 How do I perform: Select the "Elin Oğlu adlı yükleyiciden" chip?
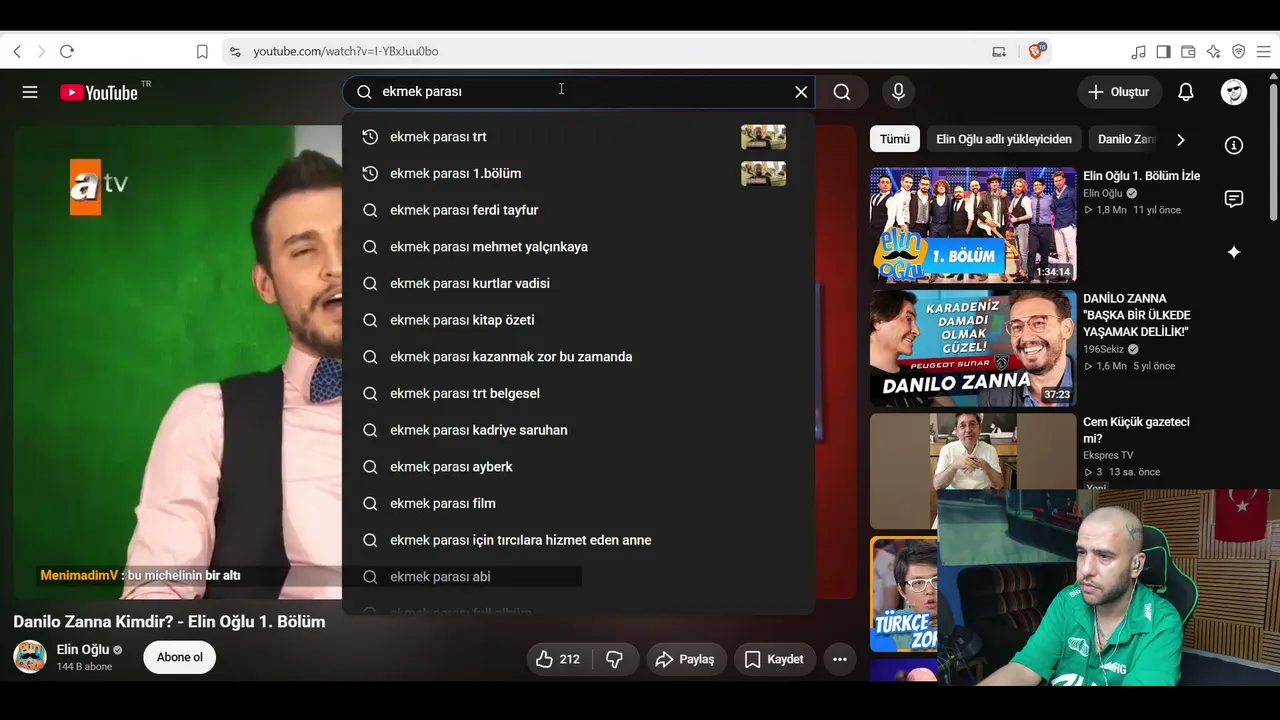coord(1004,139)
